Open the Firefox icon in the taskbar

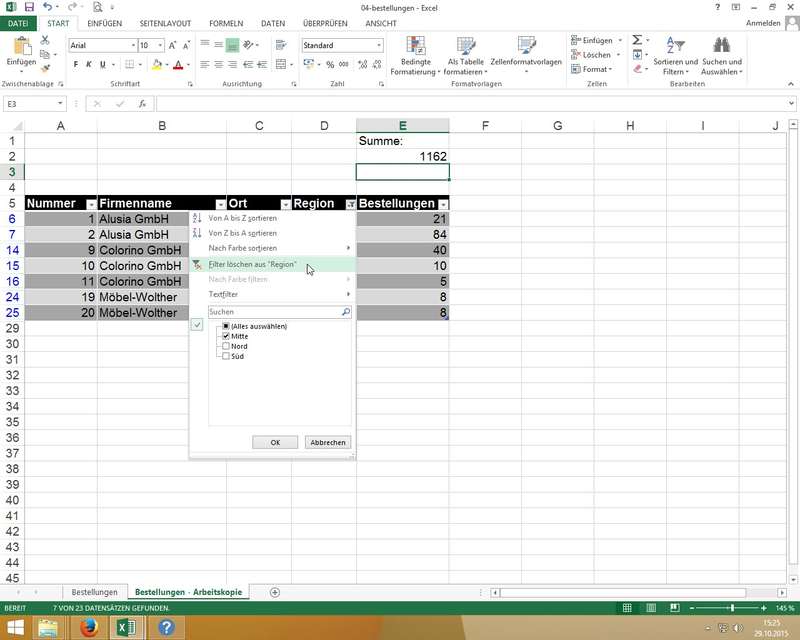pos(88,627)
